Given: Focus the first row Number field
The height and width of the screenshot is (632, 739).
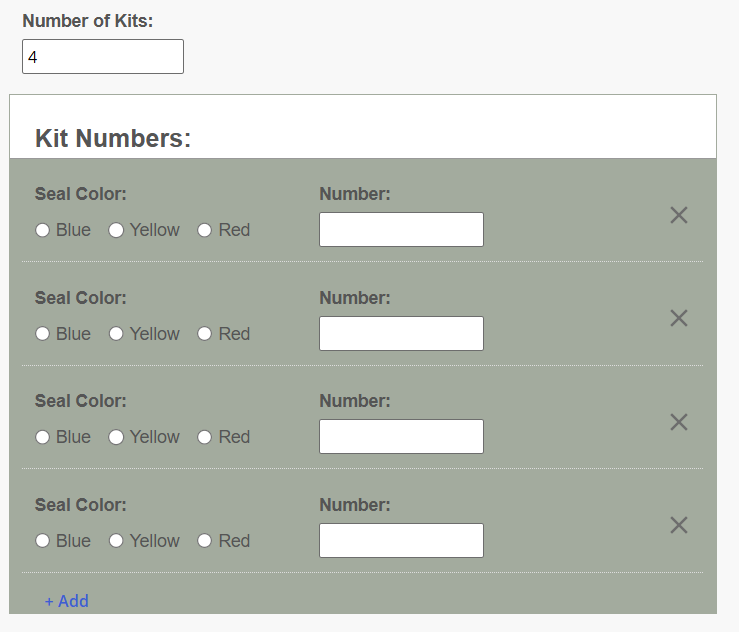Looking at the screenshot, I should coord(402,230).
